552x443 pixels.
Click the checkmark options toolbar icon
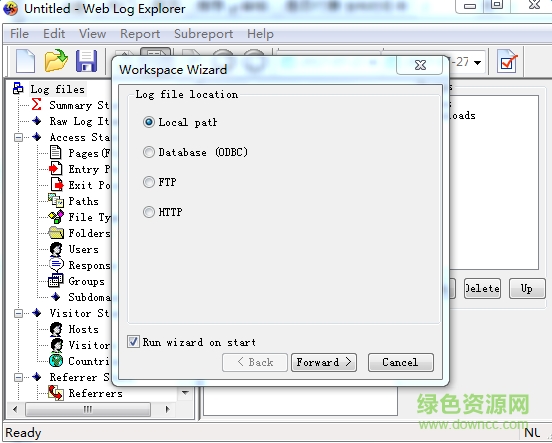click(507, 62)
